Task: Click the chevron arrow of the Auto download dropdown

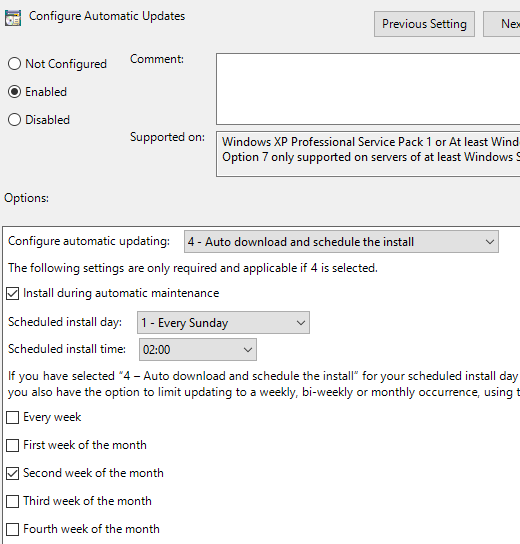Action: [x=490, y=242]
